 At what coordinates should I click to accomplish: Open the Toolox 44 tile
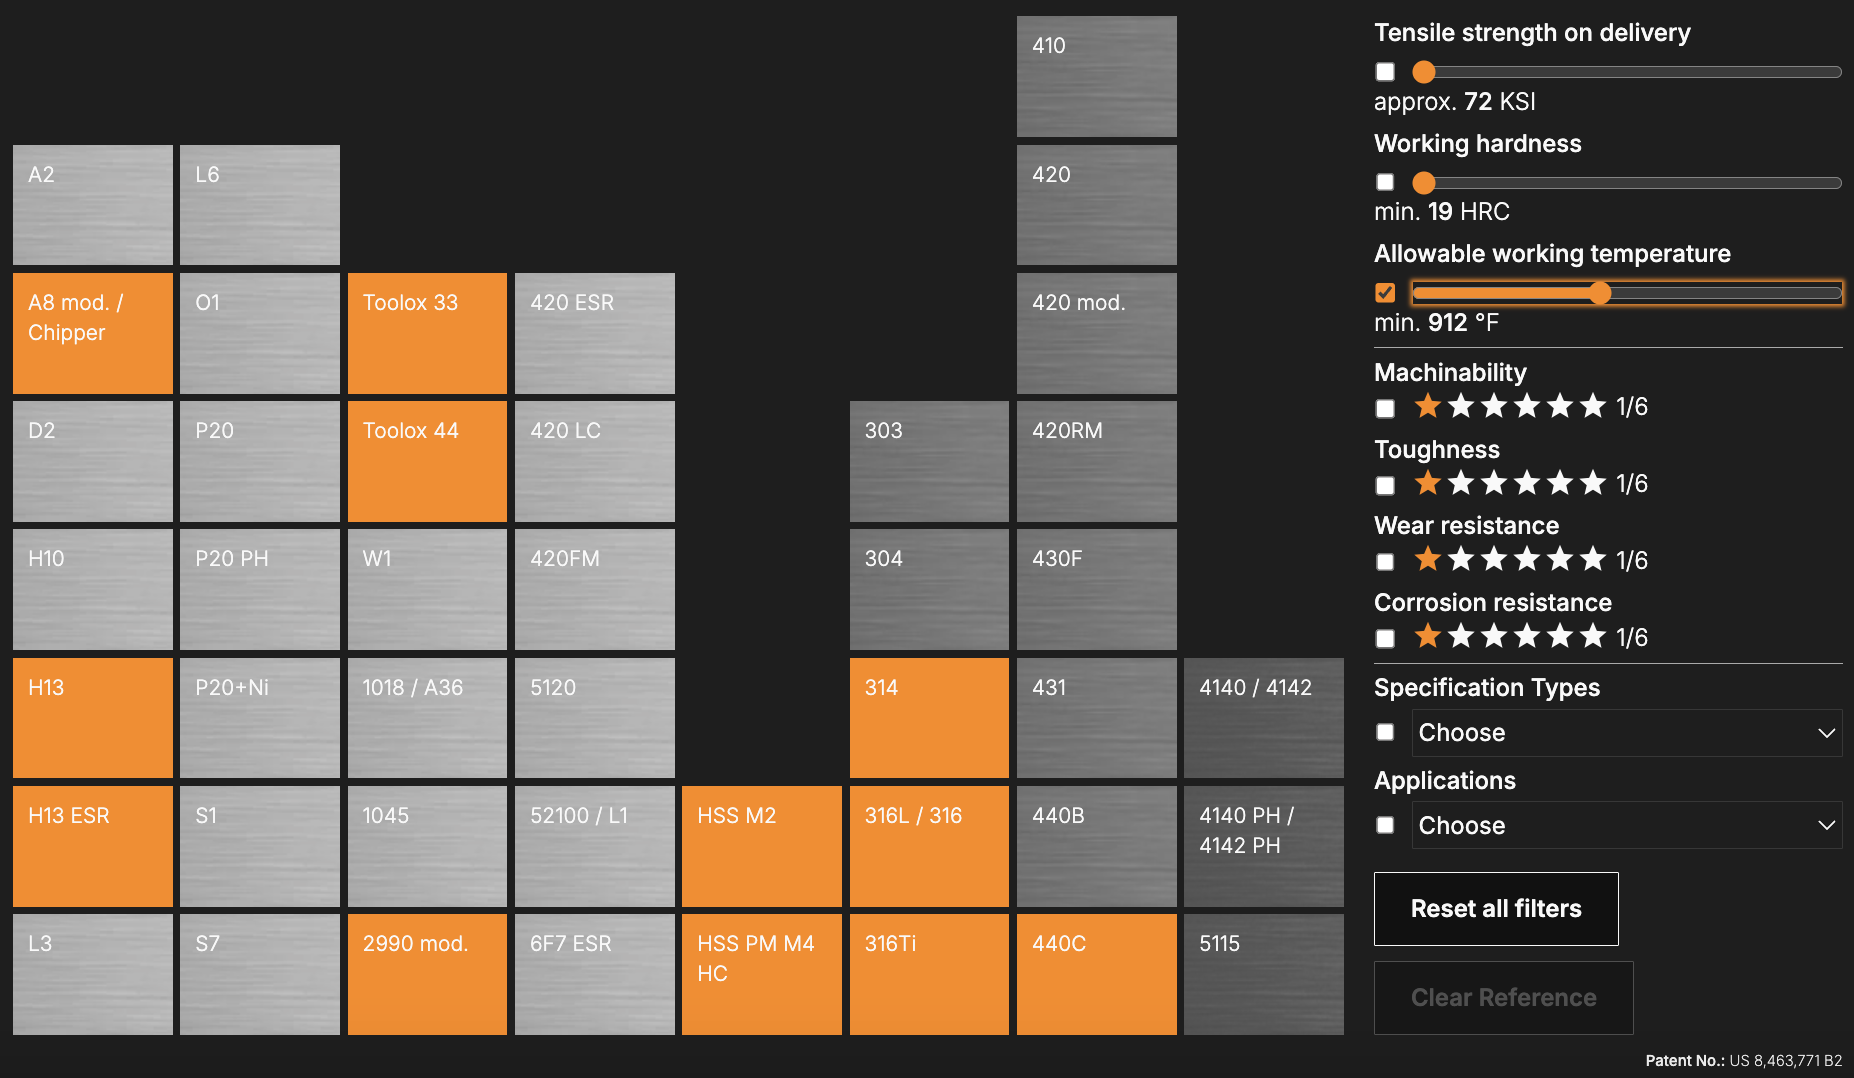click(x=427, y=461)
